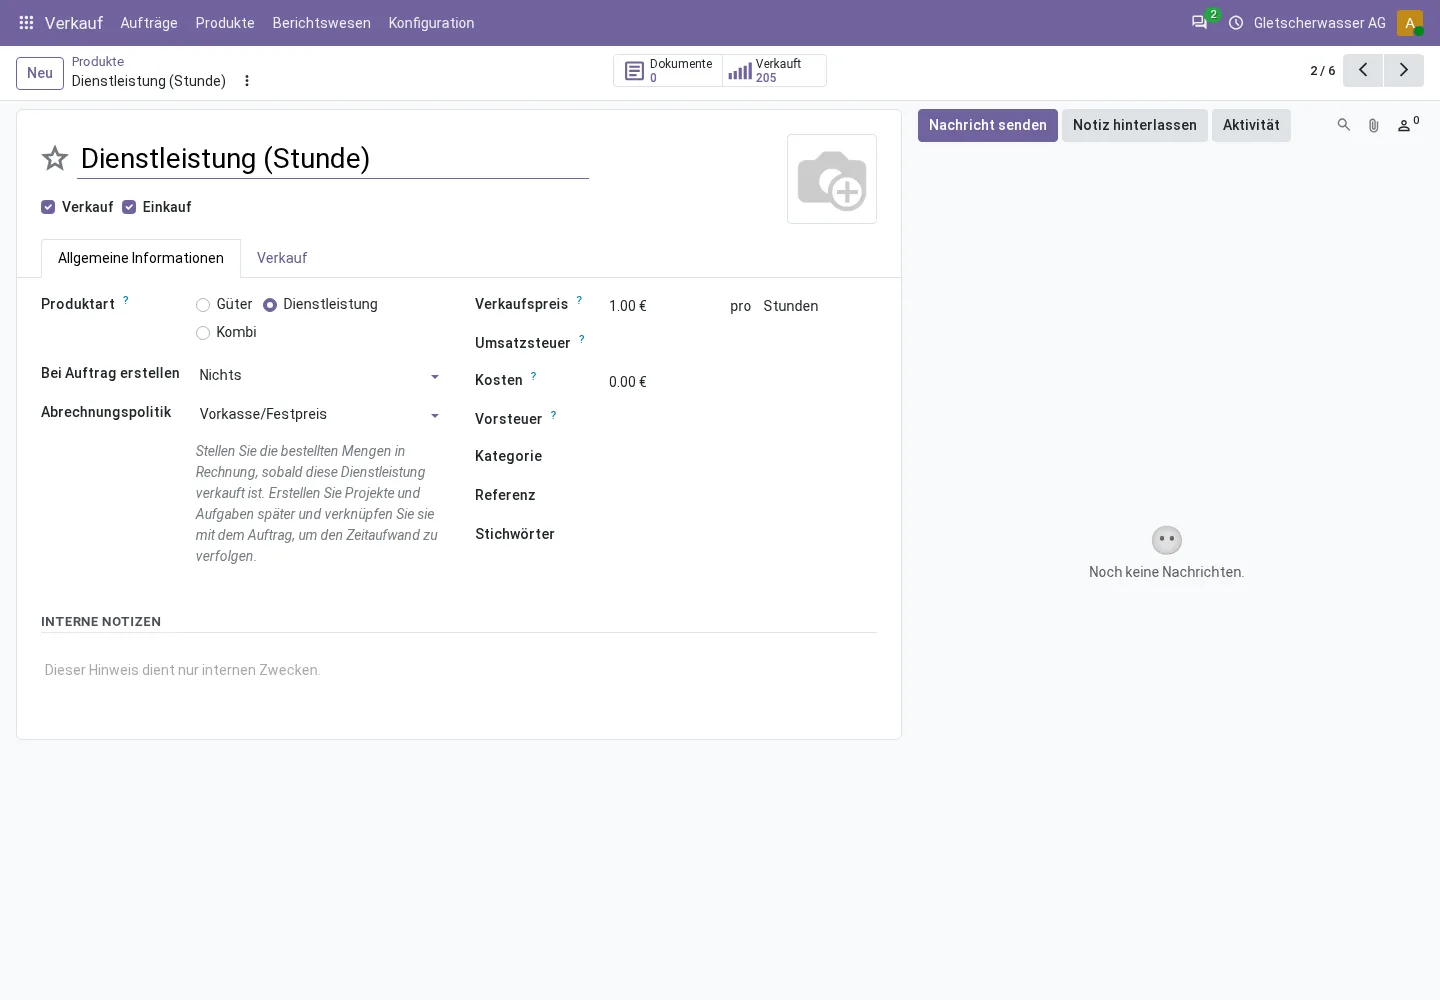
Task: Show help tooltip for Kosten
Action: (534, 376)
